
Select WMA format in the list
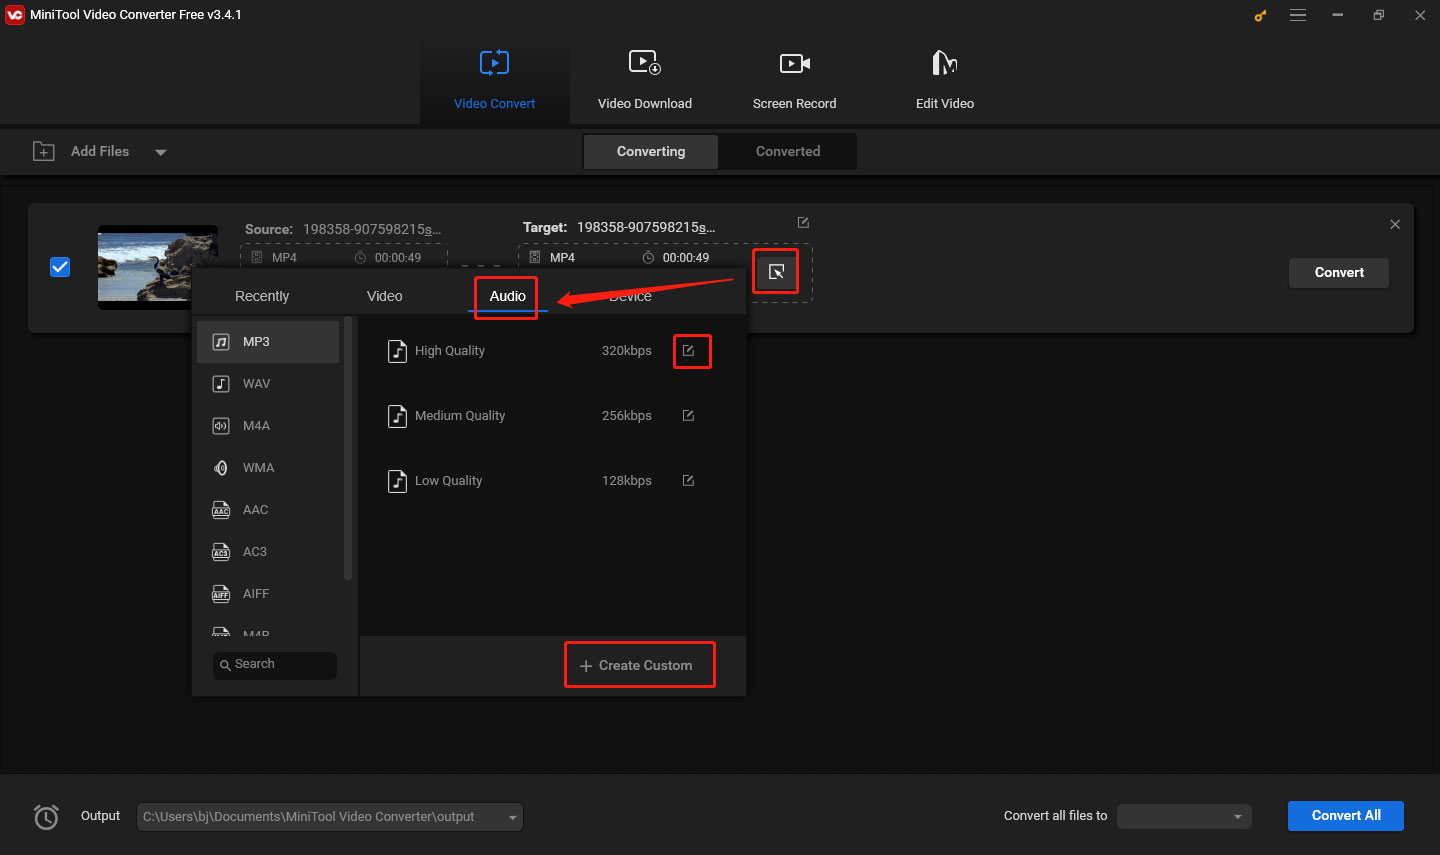268,468
